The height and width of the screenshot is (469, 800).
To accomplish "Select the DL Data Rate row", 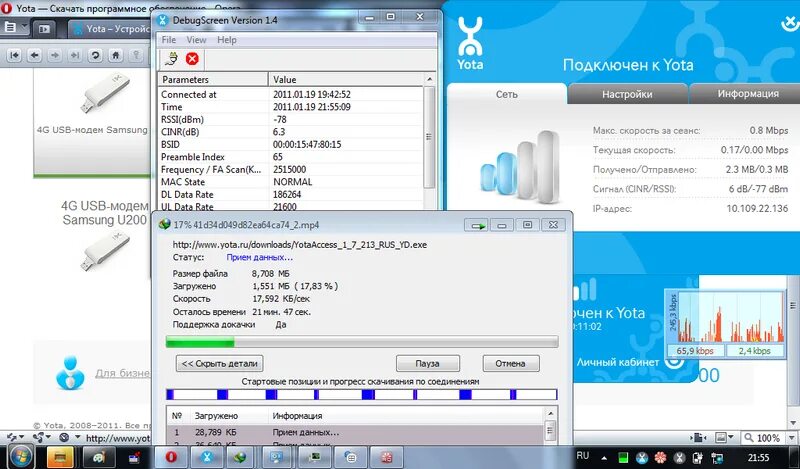I will pos(291,194).
